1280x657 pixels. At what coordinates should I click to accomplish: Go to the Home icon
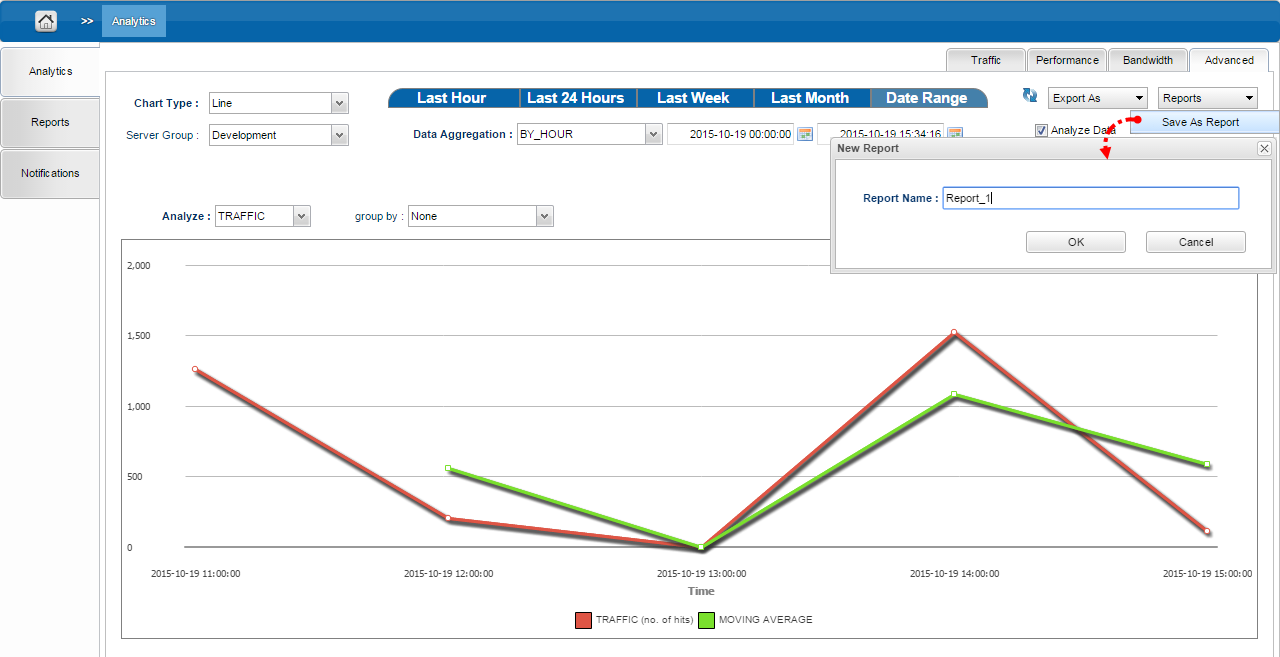pyautogui.click(x=46, y=21)
